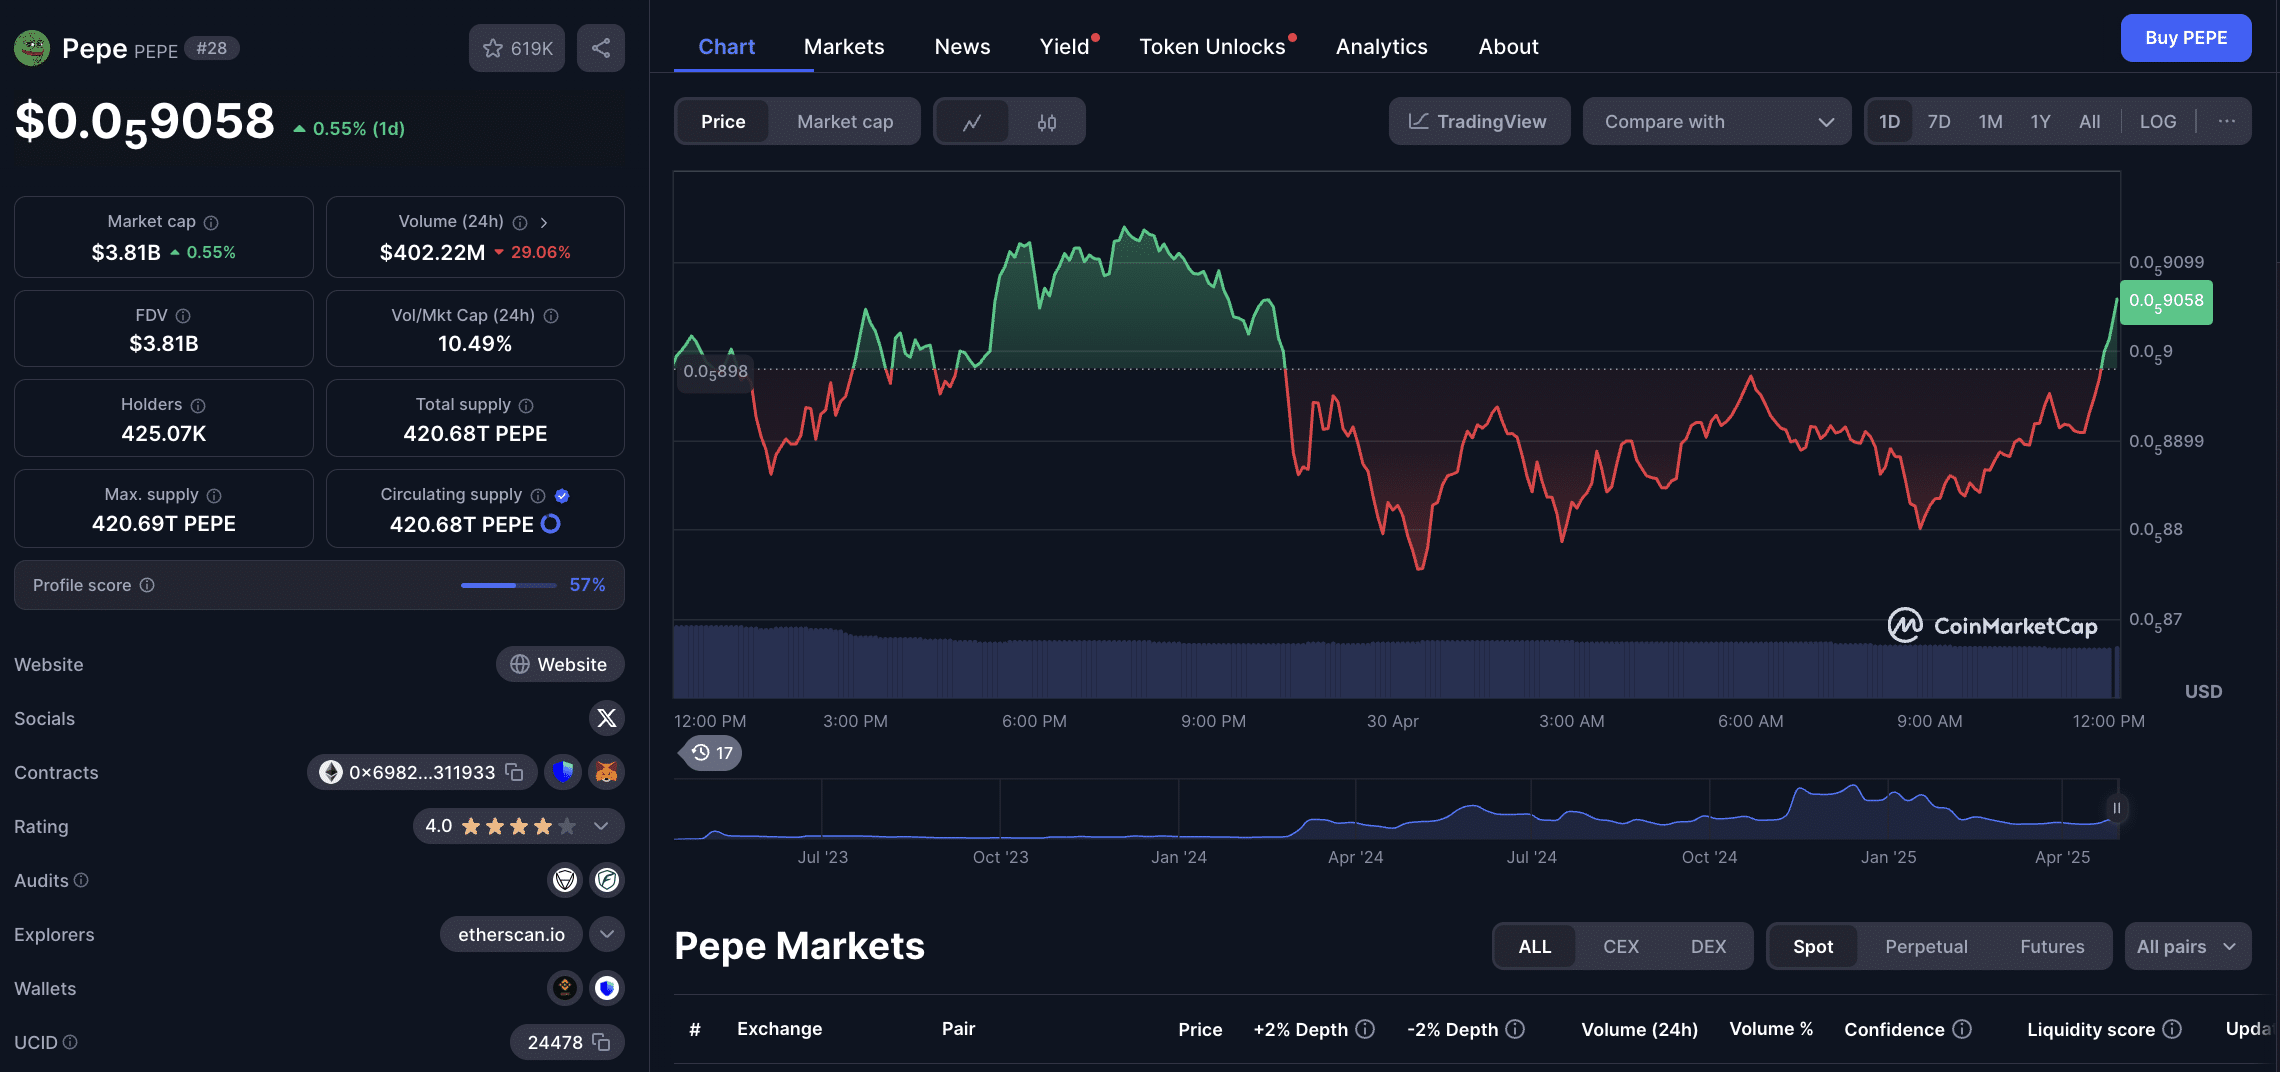The width and height of the screenshot is (2280, 1072).
Task: Click Holders info icon
Action: point(198,405)
